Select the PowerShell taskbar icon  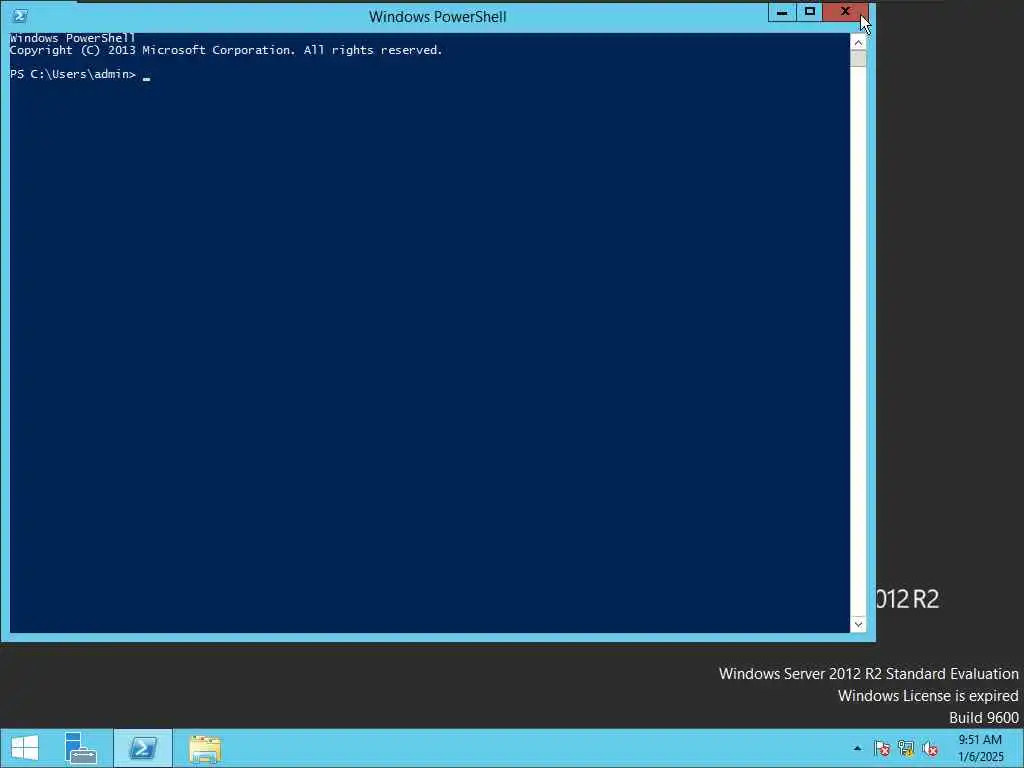143,748
